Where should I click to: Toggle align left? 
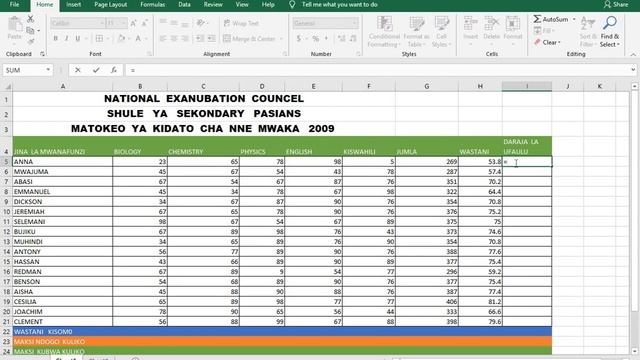tap(163, 39)
